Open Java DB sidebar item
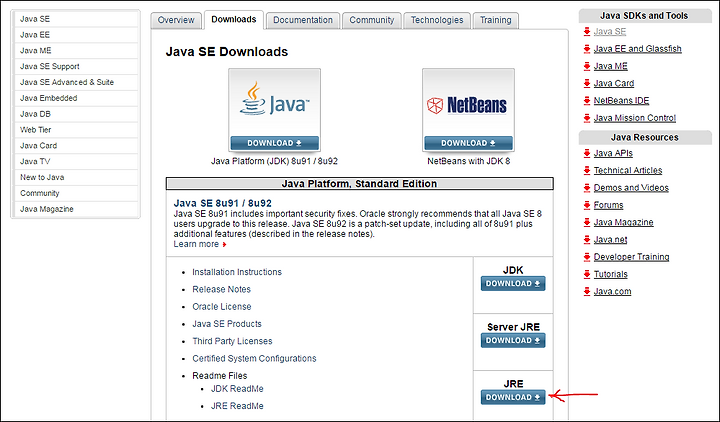 [76, 114]
